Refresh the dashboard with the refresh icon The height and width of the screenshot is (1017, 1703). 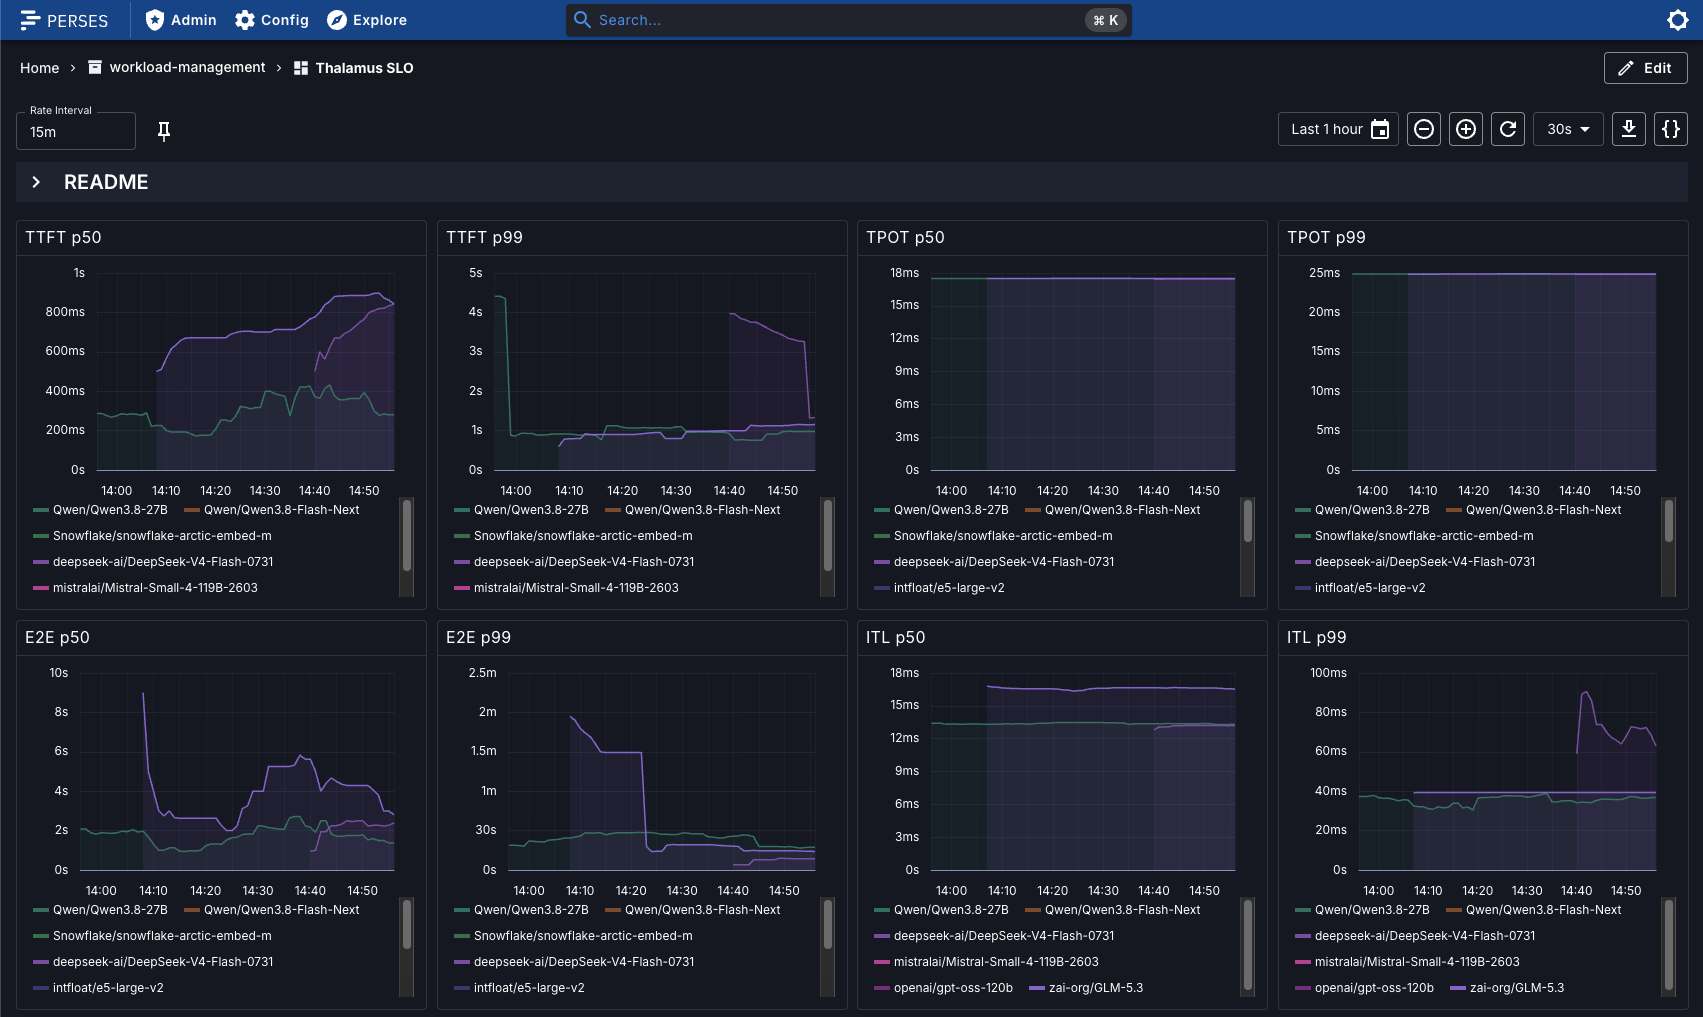pyautogui.click(x=1508, y=129)
